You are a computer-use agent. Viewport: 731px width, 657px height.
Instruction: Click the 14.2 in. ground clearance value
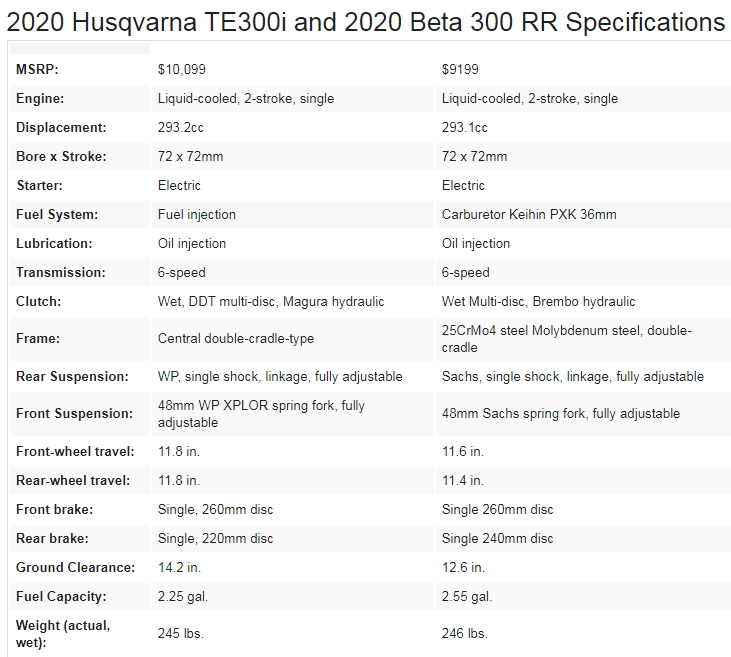[179, 568]
